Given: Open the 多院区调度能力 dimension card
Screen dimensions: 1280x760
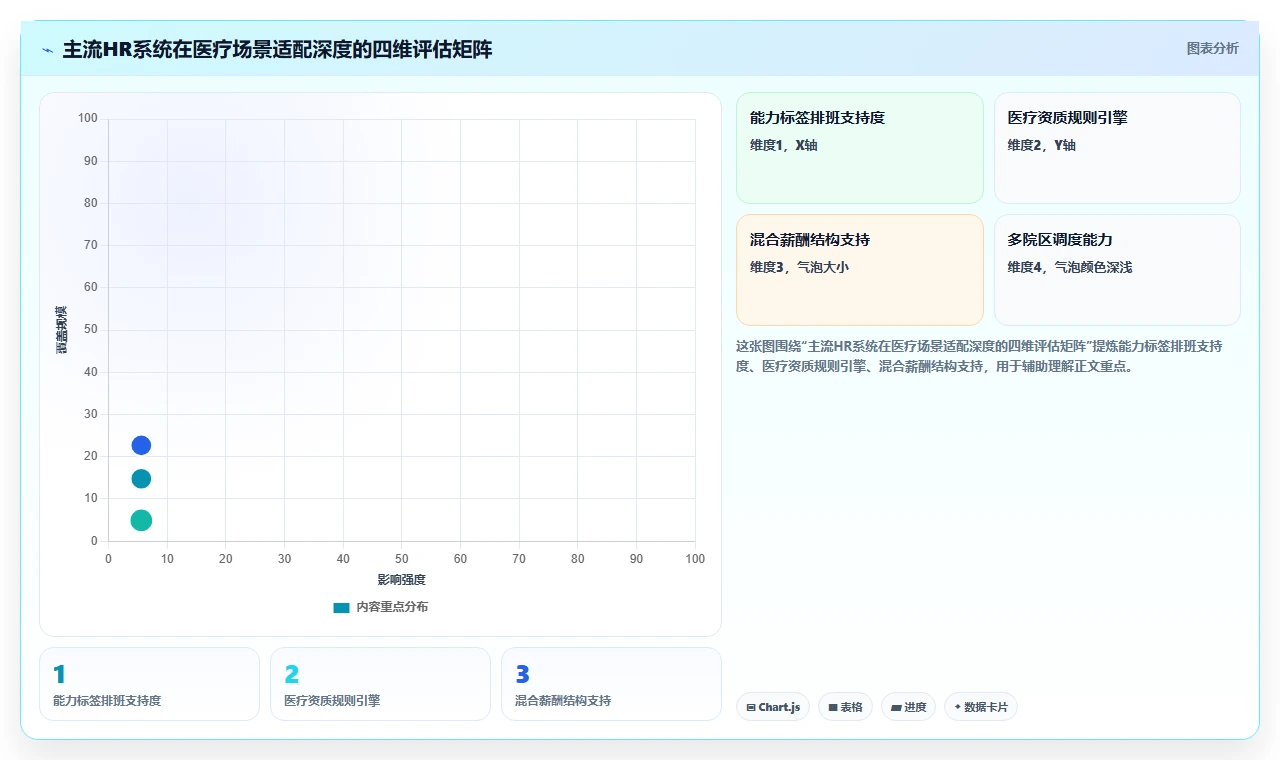Looking at the screenshot, I should 1117,270.
